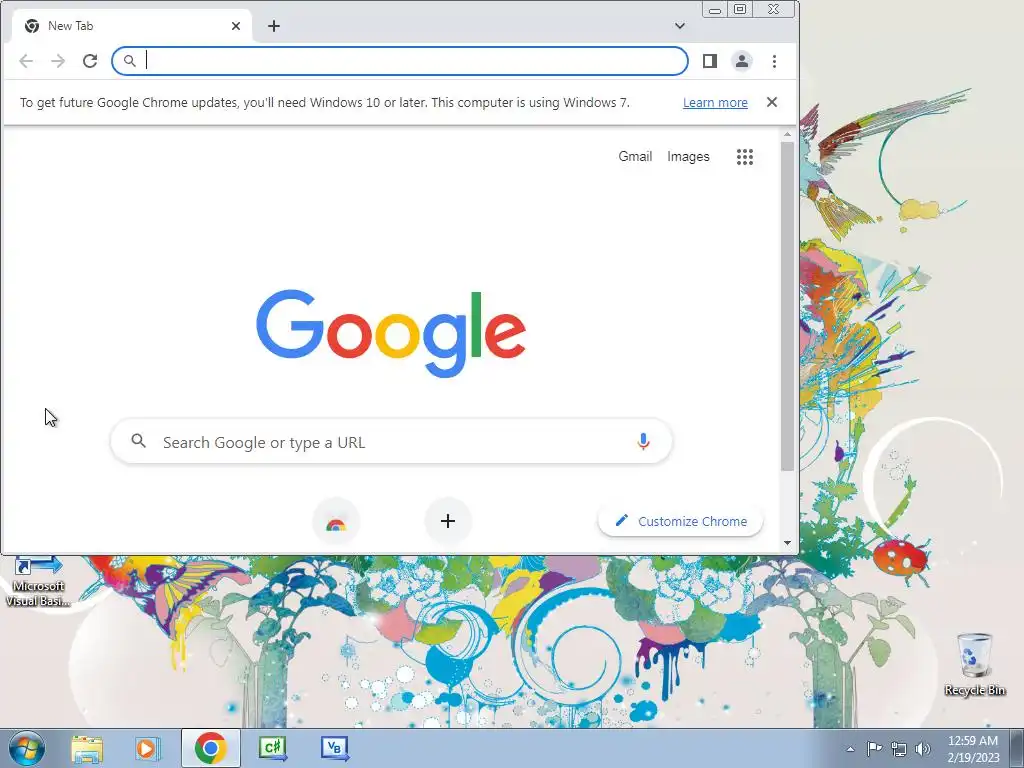
Task: Open Windows Explorer from taskbar
Action: point(87,748)
